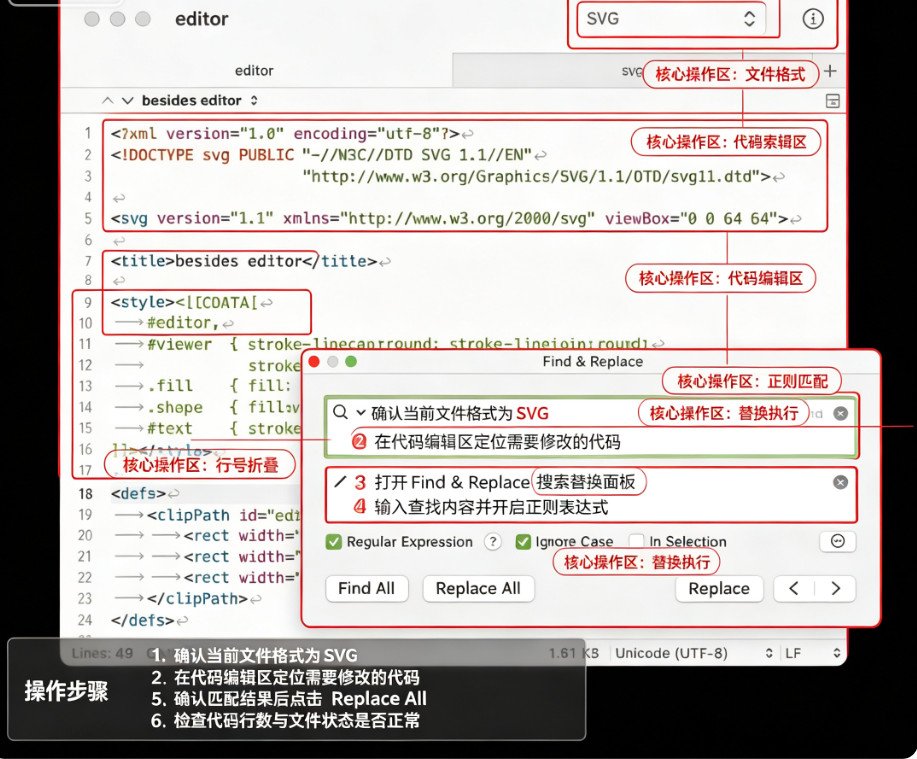This screenshot has width=917, height=759.
Task: Click the #text stroke rule line
Action: (223, 428)
